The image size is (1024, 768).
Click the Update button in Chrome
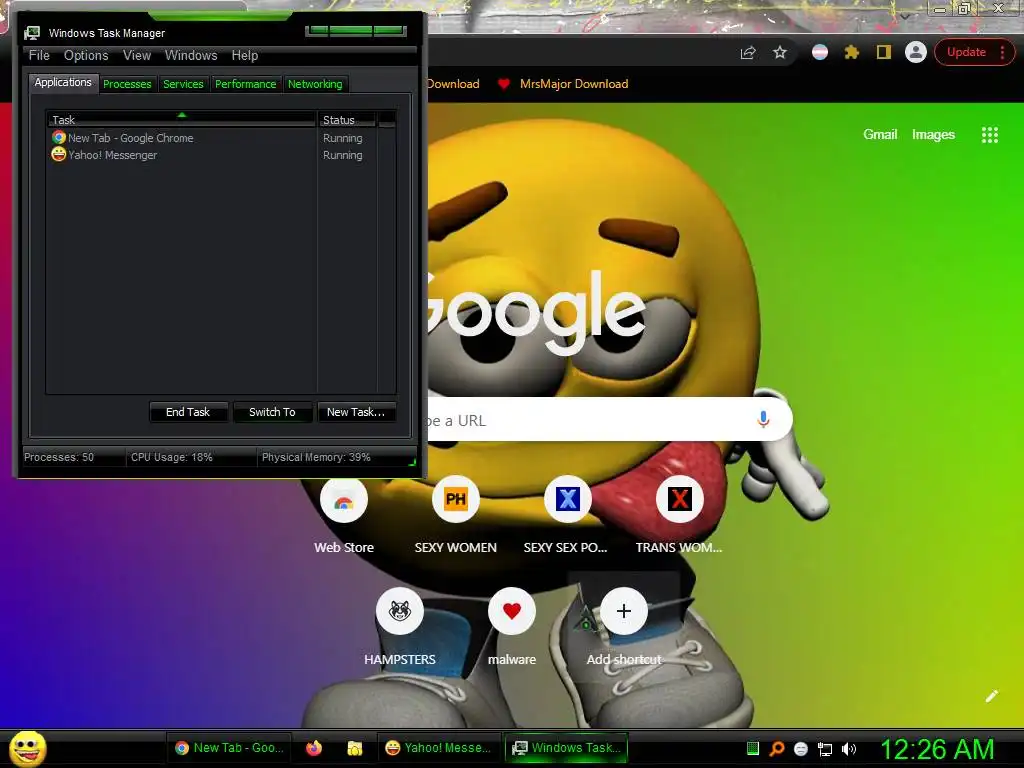[966, 52]
